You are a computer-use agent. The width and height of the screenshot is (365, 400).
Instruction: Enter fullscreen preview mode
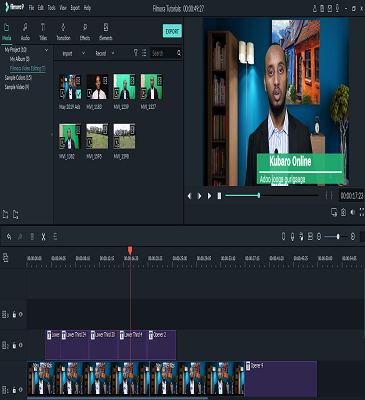362,212
